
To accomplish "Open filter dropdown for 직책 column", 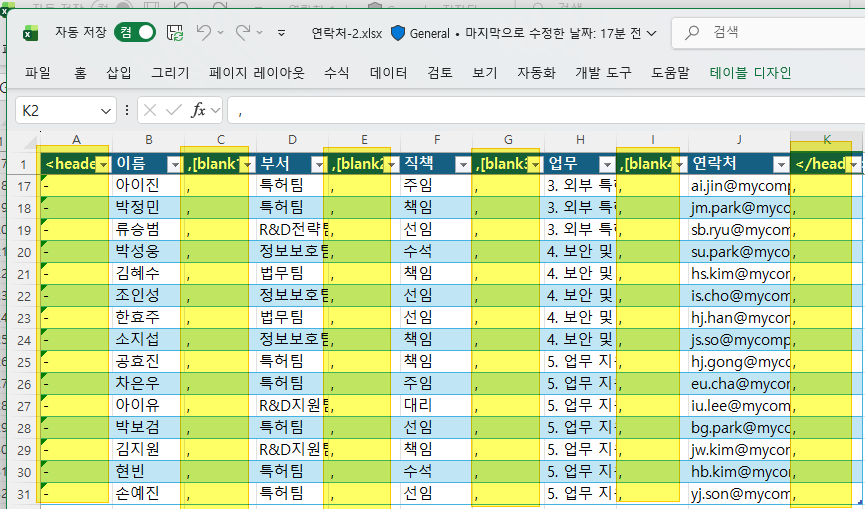I will point(463,164).
